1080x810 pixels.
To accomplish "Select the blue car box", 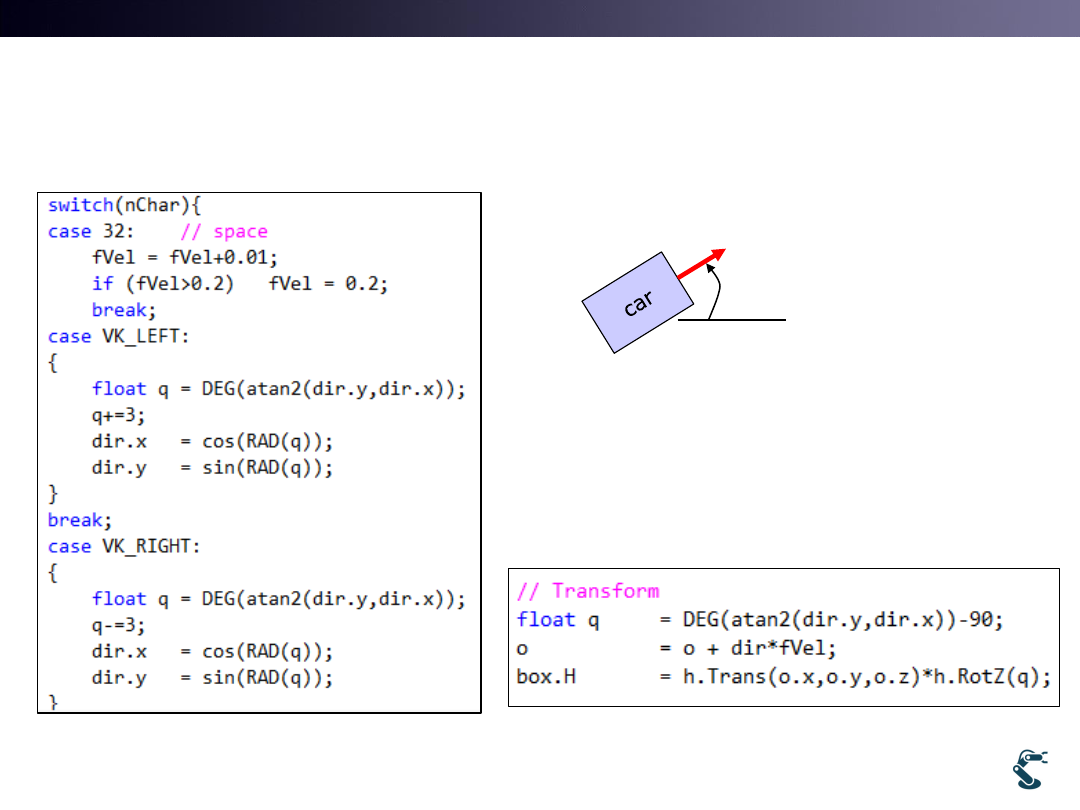I will [636, 302].
